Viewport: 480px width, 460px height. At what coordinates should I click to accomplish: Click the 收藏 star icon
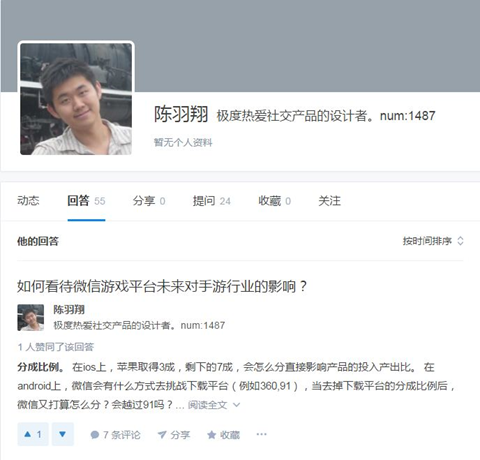click(x=211, y=435)
